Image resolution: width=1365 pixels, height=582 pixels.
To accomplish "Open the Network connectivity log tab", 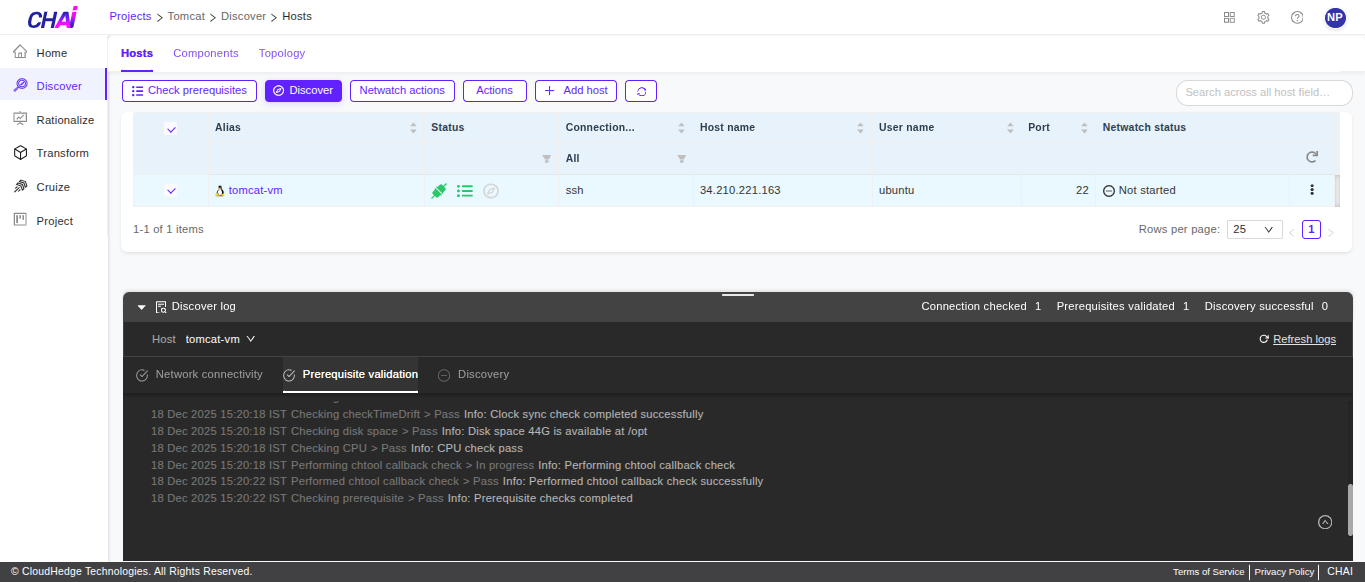I will click(199, 374).
